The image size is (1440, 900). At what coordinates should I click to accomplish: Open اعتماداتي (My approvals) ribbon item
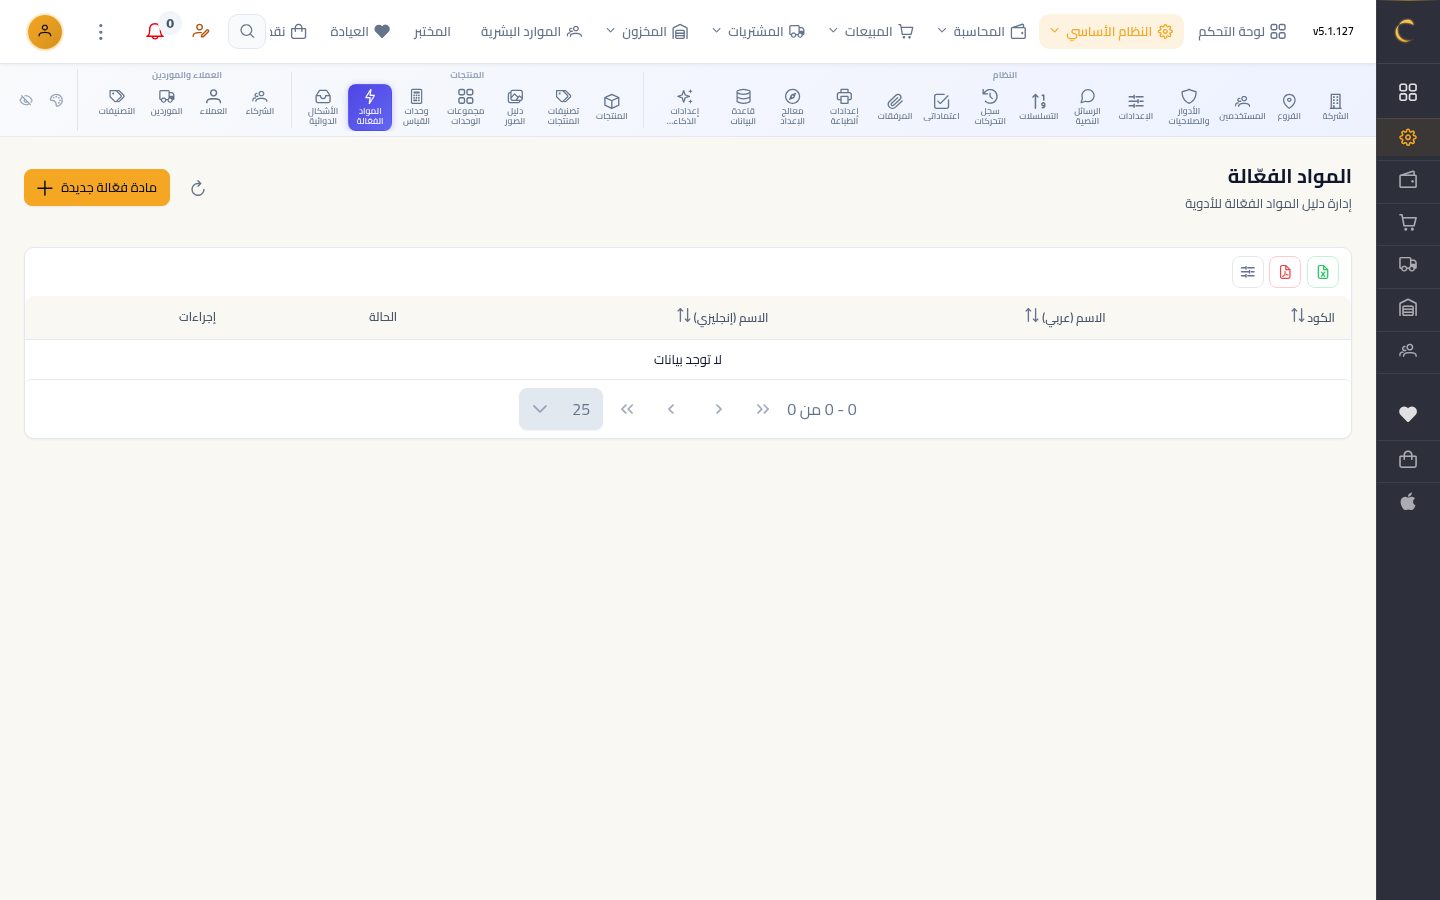(x=941, y=107)
